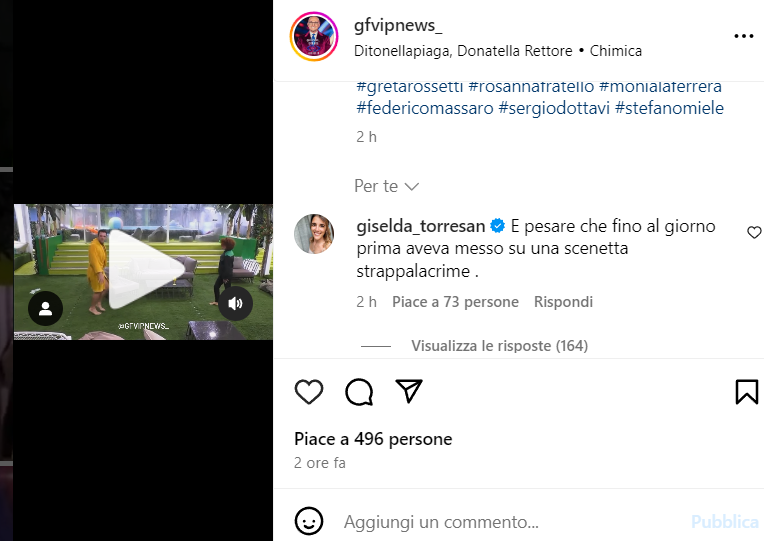Viewport: 764px width, 541px height.
Task: Open the emoji picker smiley icon
Action: [x=309, y=521]
